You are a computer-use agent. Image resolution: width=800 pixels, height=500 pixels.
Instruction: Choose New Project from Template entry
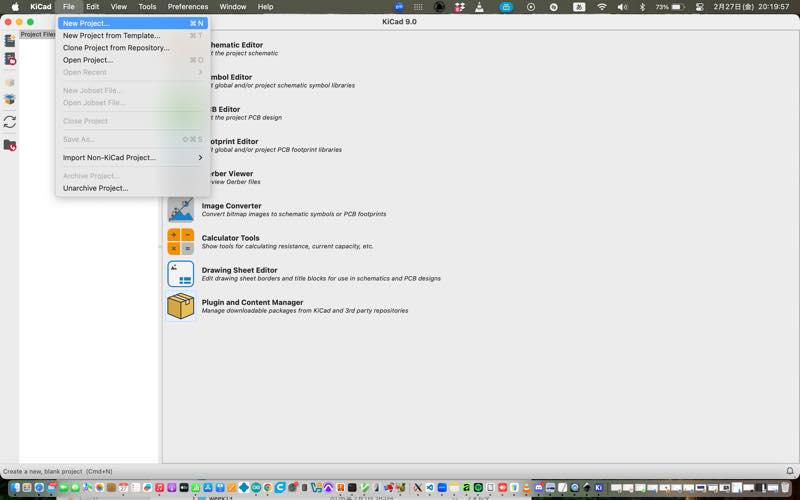pos(133,36)
